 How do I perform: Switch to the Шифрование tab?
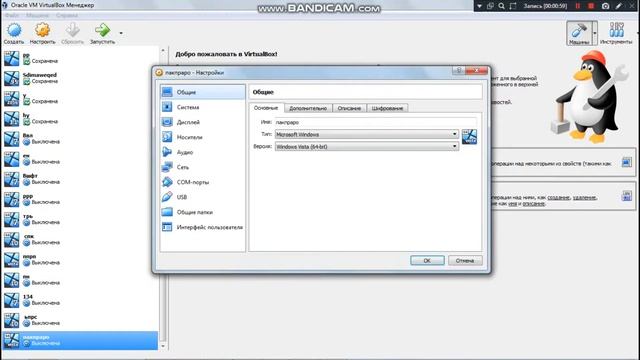pos(387,108)
